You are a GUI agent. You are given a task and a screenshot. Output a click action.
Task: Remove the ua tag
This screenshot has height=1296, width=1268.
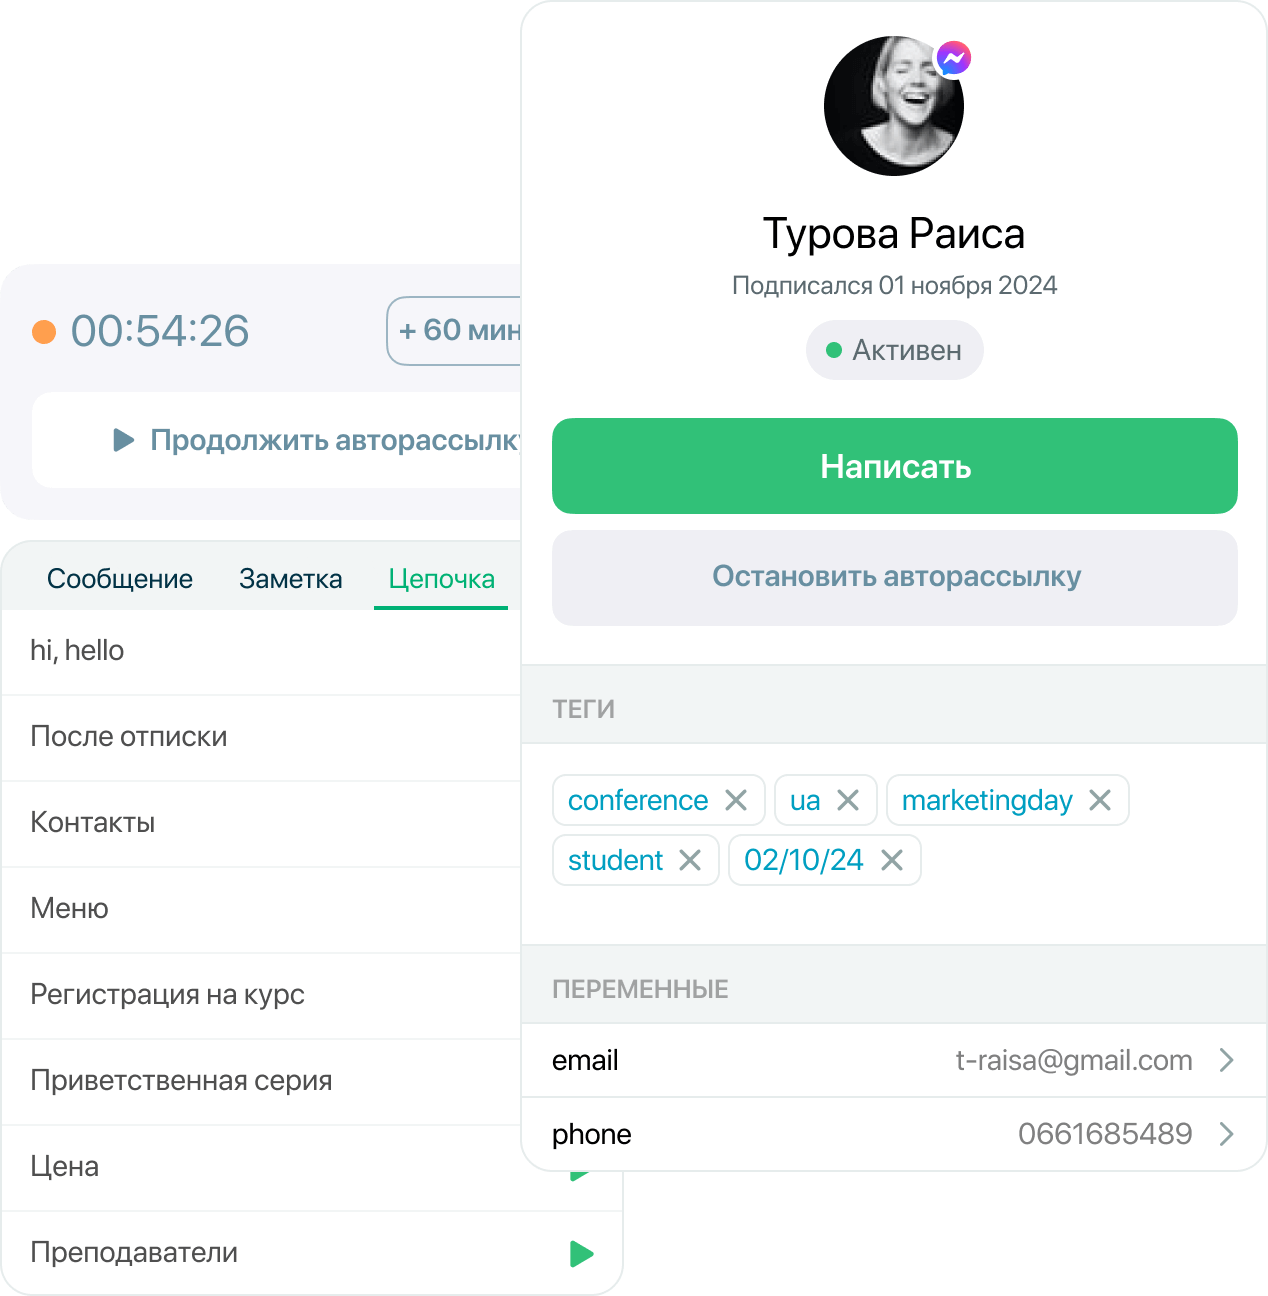[849, 800]
